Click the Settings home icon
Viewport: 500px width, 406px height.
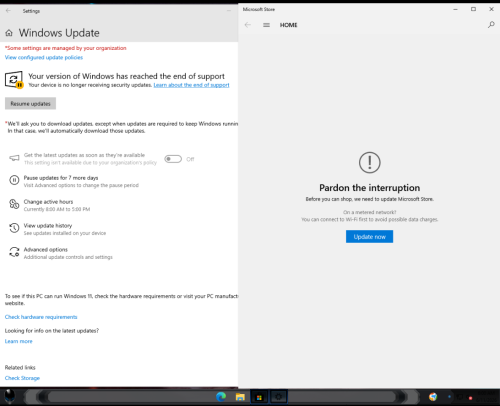coord(9,33)
